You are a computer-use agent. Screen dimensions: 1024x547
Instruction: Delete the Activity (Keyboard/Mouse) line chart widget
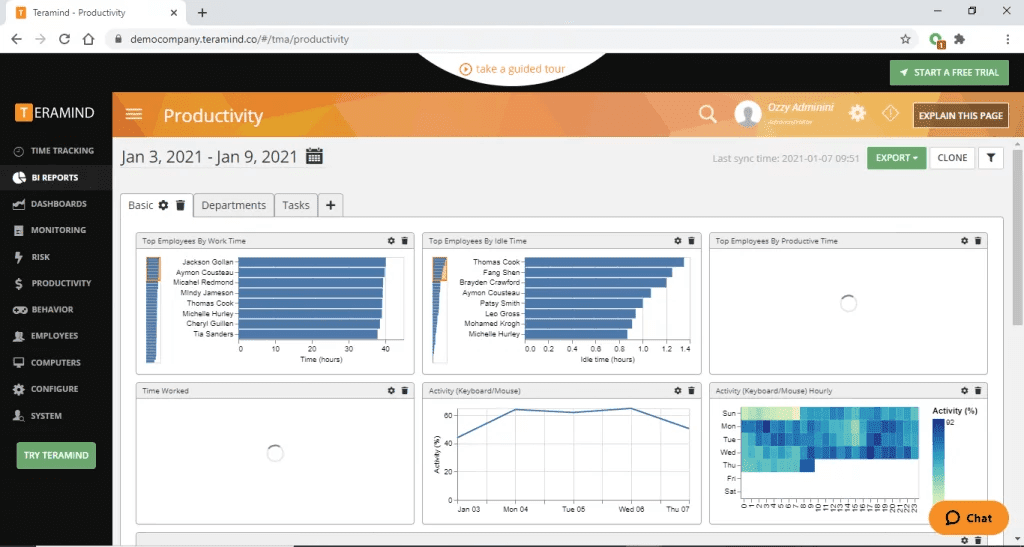click(x=691, y=390)
